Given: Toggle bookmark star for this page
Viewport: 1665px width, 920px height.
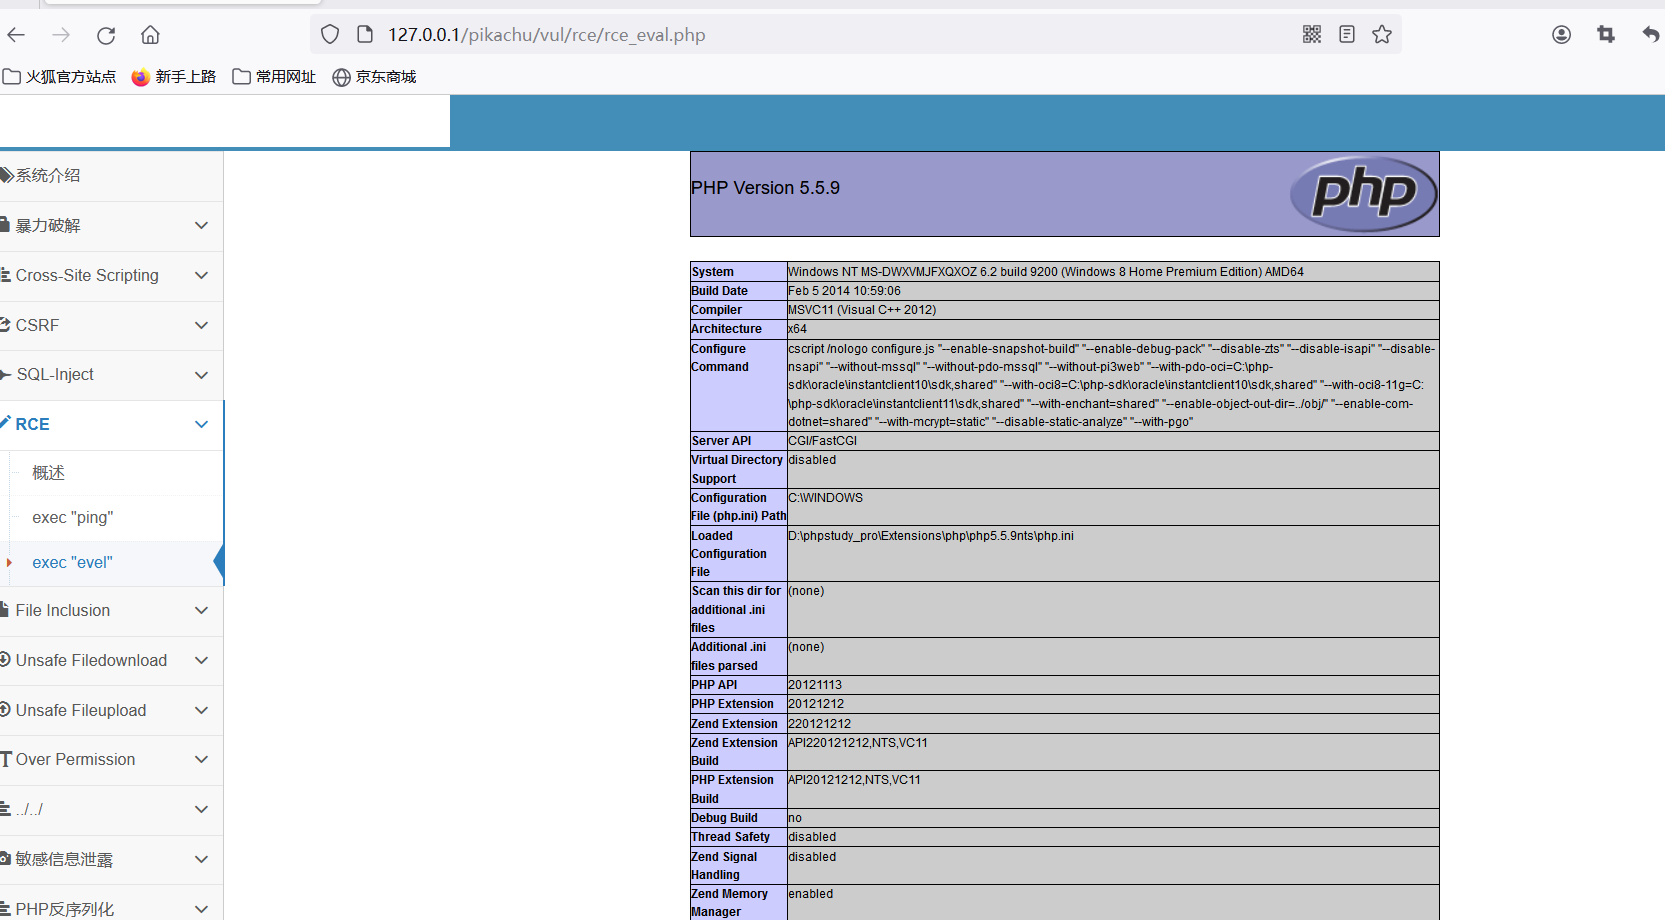Looking at the screenshot, I should pyautogui.click(x=1382, y=33).
